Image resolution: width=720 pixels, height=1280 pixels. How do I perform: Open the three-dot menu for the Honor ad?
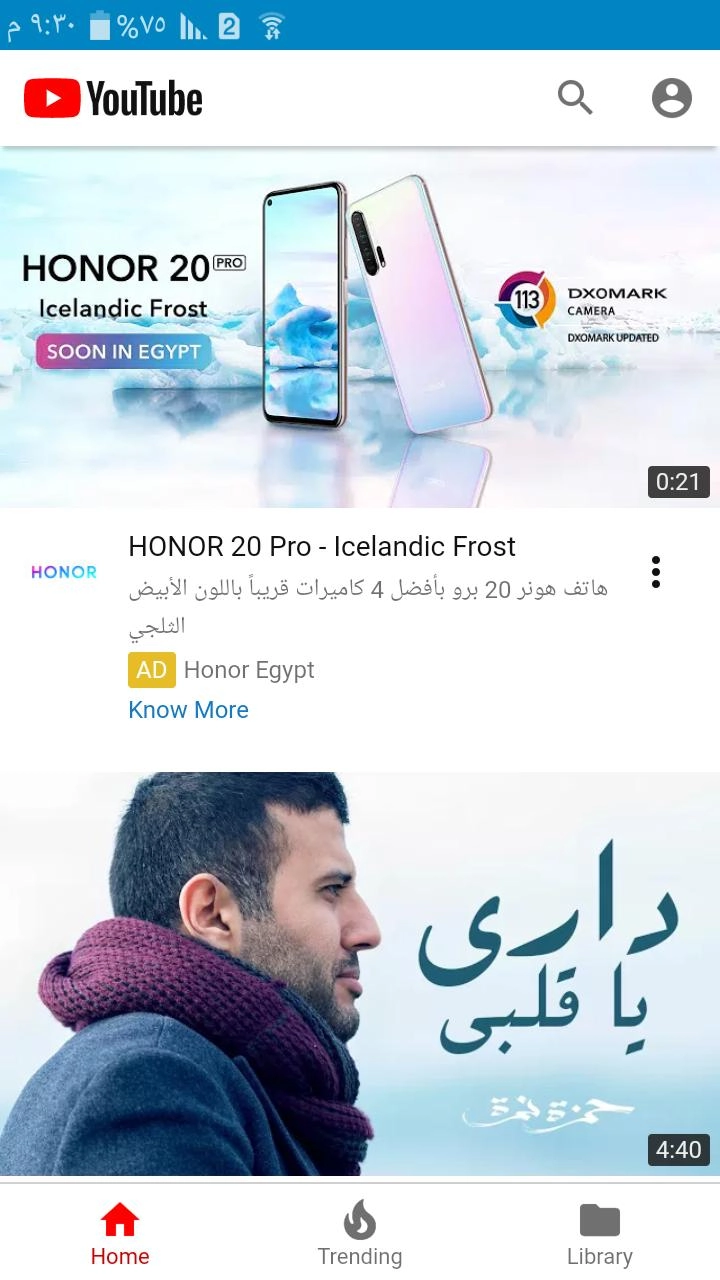656,572
